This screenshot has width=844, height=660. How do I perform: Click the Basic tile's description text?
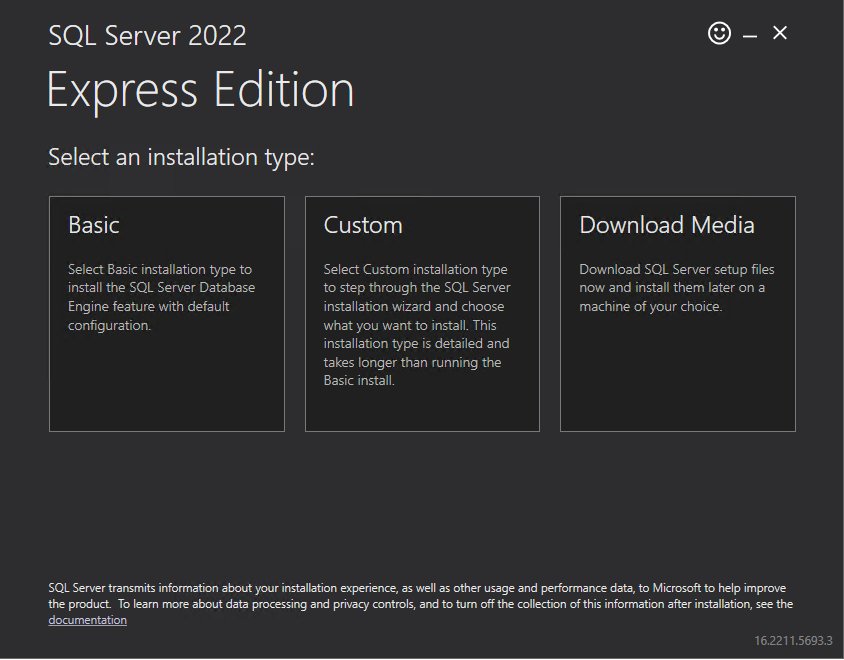[161, 297]
